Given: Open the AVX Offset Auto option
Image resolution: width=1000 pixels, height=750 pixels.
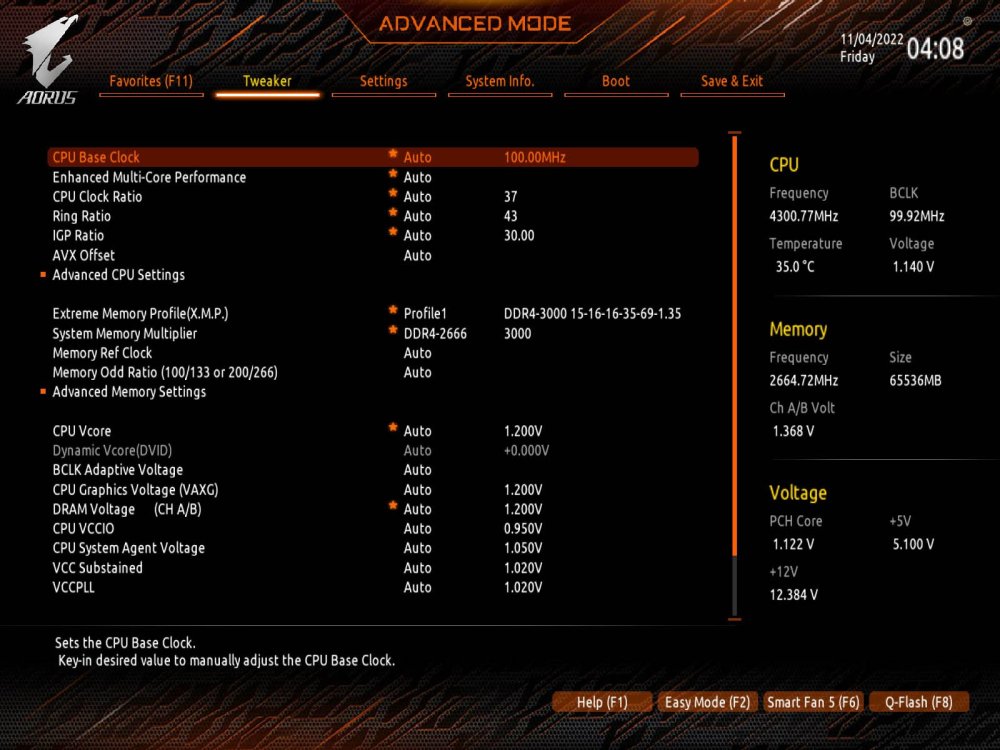Looking at the screenshot, I should click(418, 256).
